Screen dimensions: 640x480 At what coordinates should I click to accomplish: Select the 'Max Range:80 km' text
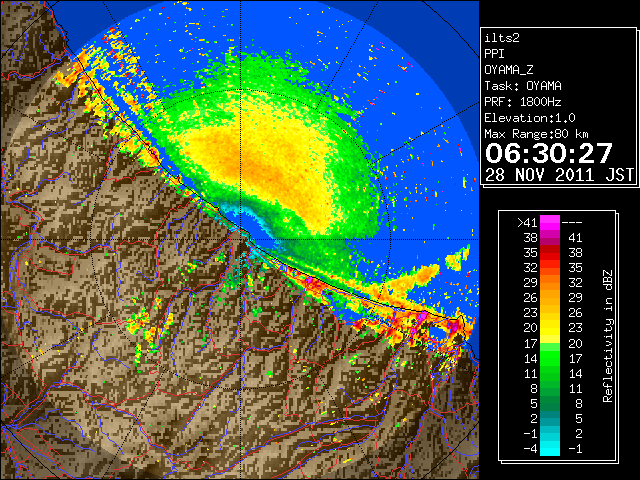coord(536,134)
